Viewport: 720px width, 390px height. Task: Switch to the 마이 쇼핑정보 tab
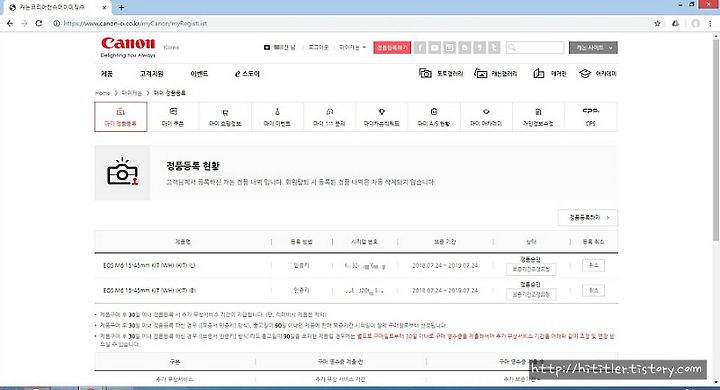[225, 117]
